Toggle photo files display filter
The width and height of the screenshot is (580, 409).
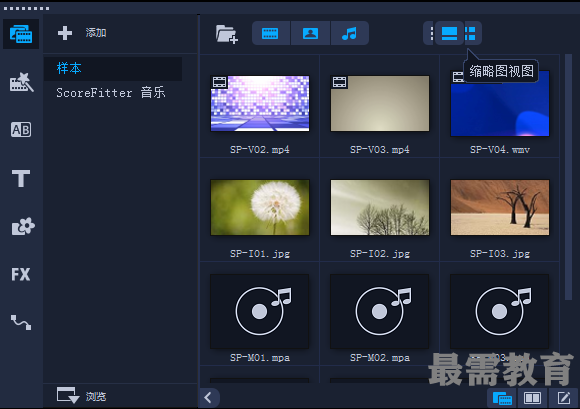(x=310, y=33)
